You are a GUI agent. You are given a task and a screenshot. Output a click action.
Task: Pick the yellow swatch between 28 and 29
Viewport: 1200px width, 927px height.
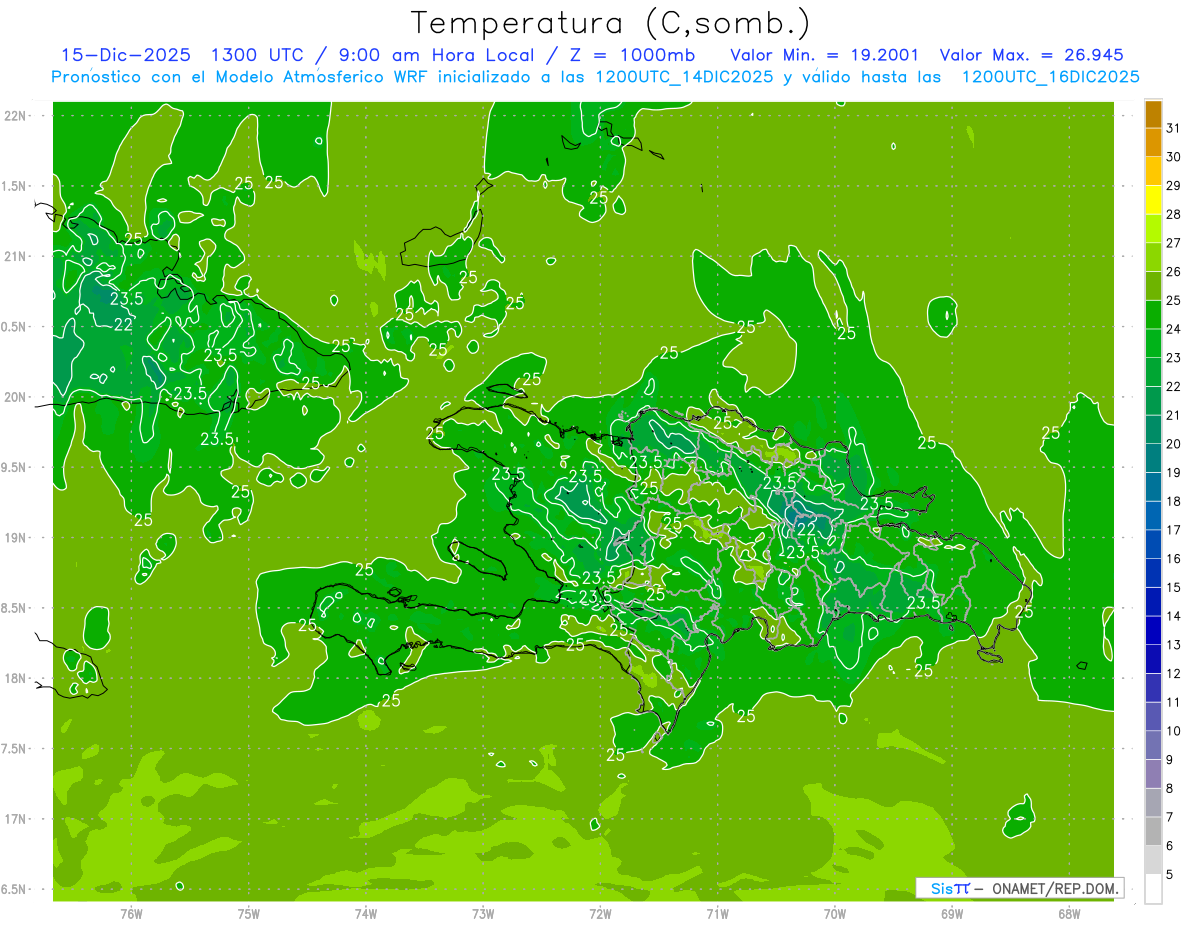coord(1153,200)
